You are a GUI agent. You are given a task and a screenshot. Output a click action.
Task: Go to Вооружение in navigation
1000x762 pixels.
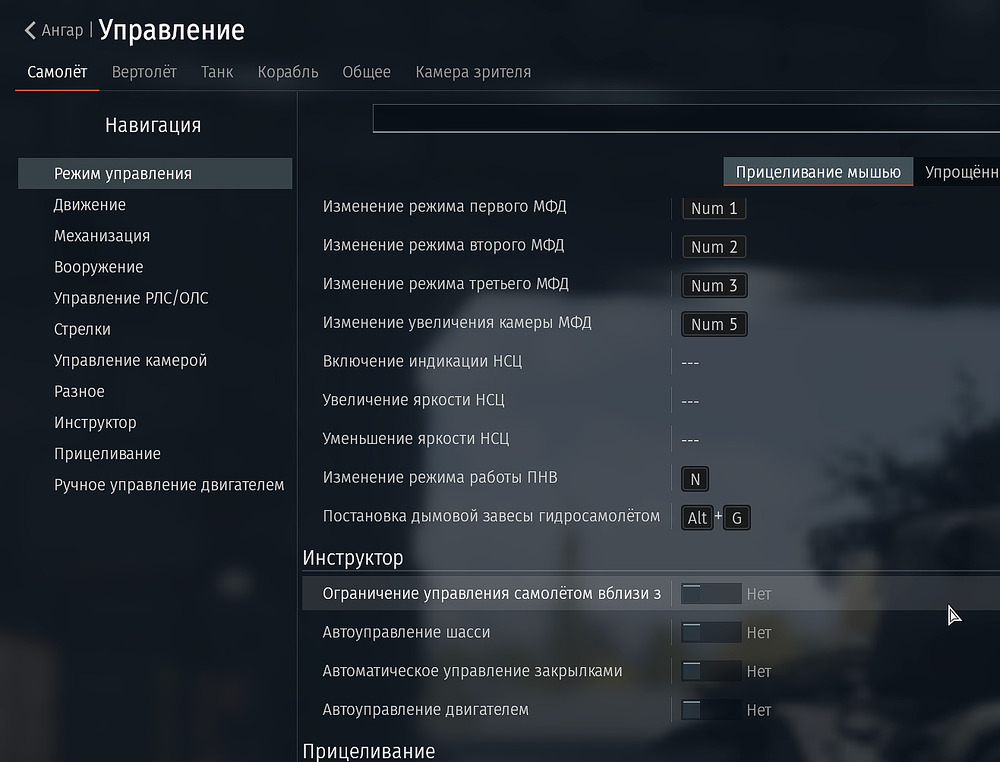[x=98, y=267]
